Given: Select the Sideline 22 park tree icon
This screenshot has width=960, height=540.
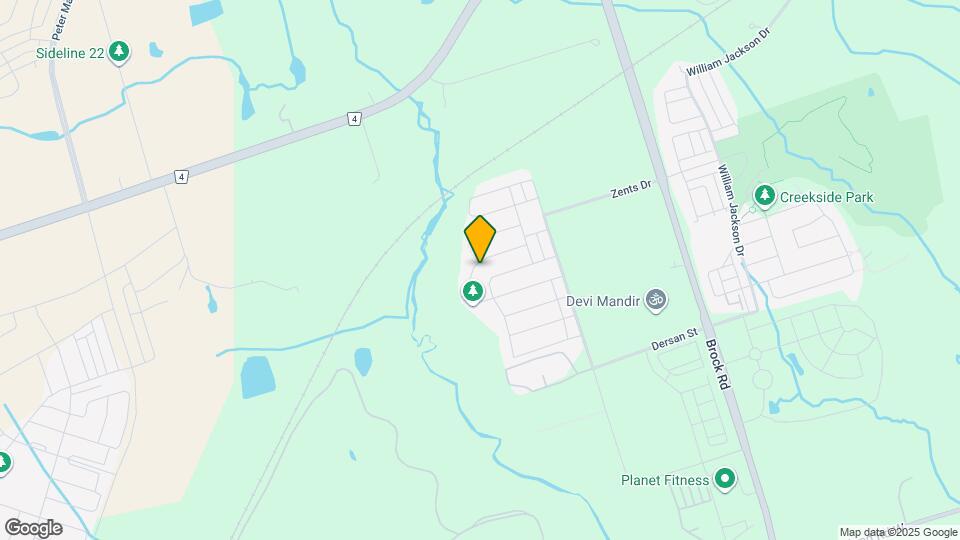Looking at the screenshot, I should [119, 52].
